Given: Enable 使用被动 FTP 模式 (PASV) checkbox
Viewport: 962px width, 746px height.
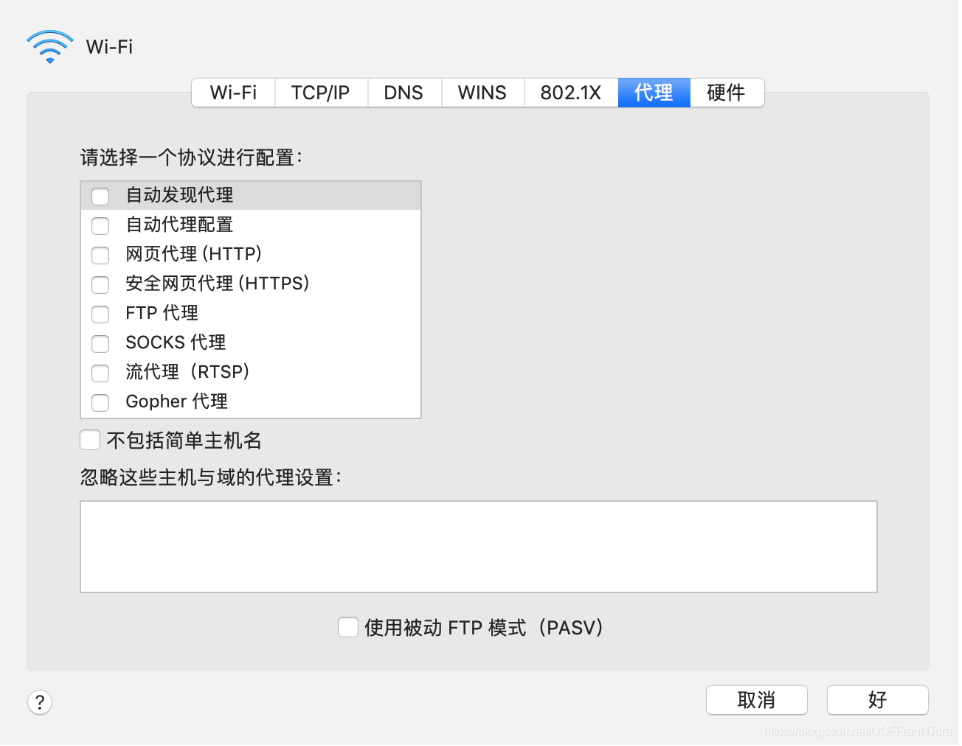Looking at the screenshot, I should pyautogui.click(x=348, y=628).
